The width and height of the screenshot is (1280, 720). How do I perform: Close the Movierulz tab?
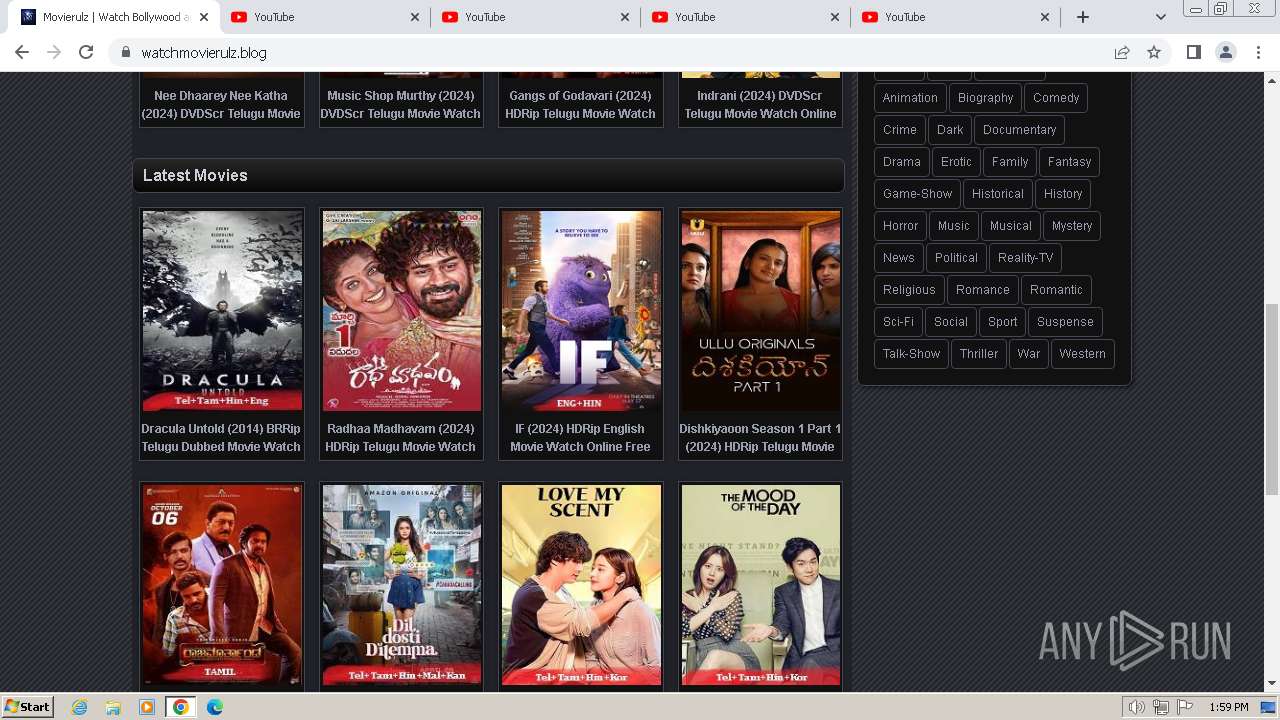click(x=205, y=17)
